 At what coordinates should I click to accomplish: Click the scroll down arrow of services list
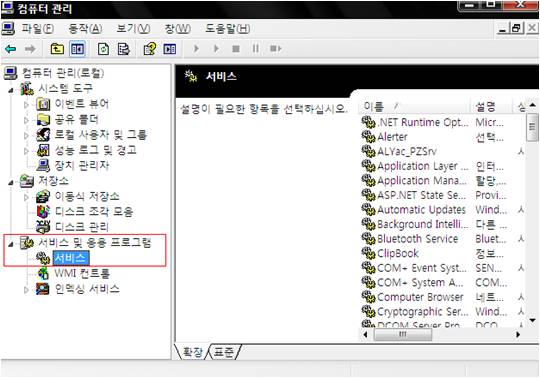click(532, 321)
